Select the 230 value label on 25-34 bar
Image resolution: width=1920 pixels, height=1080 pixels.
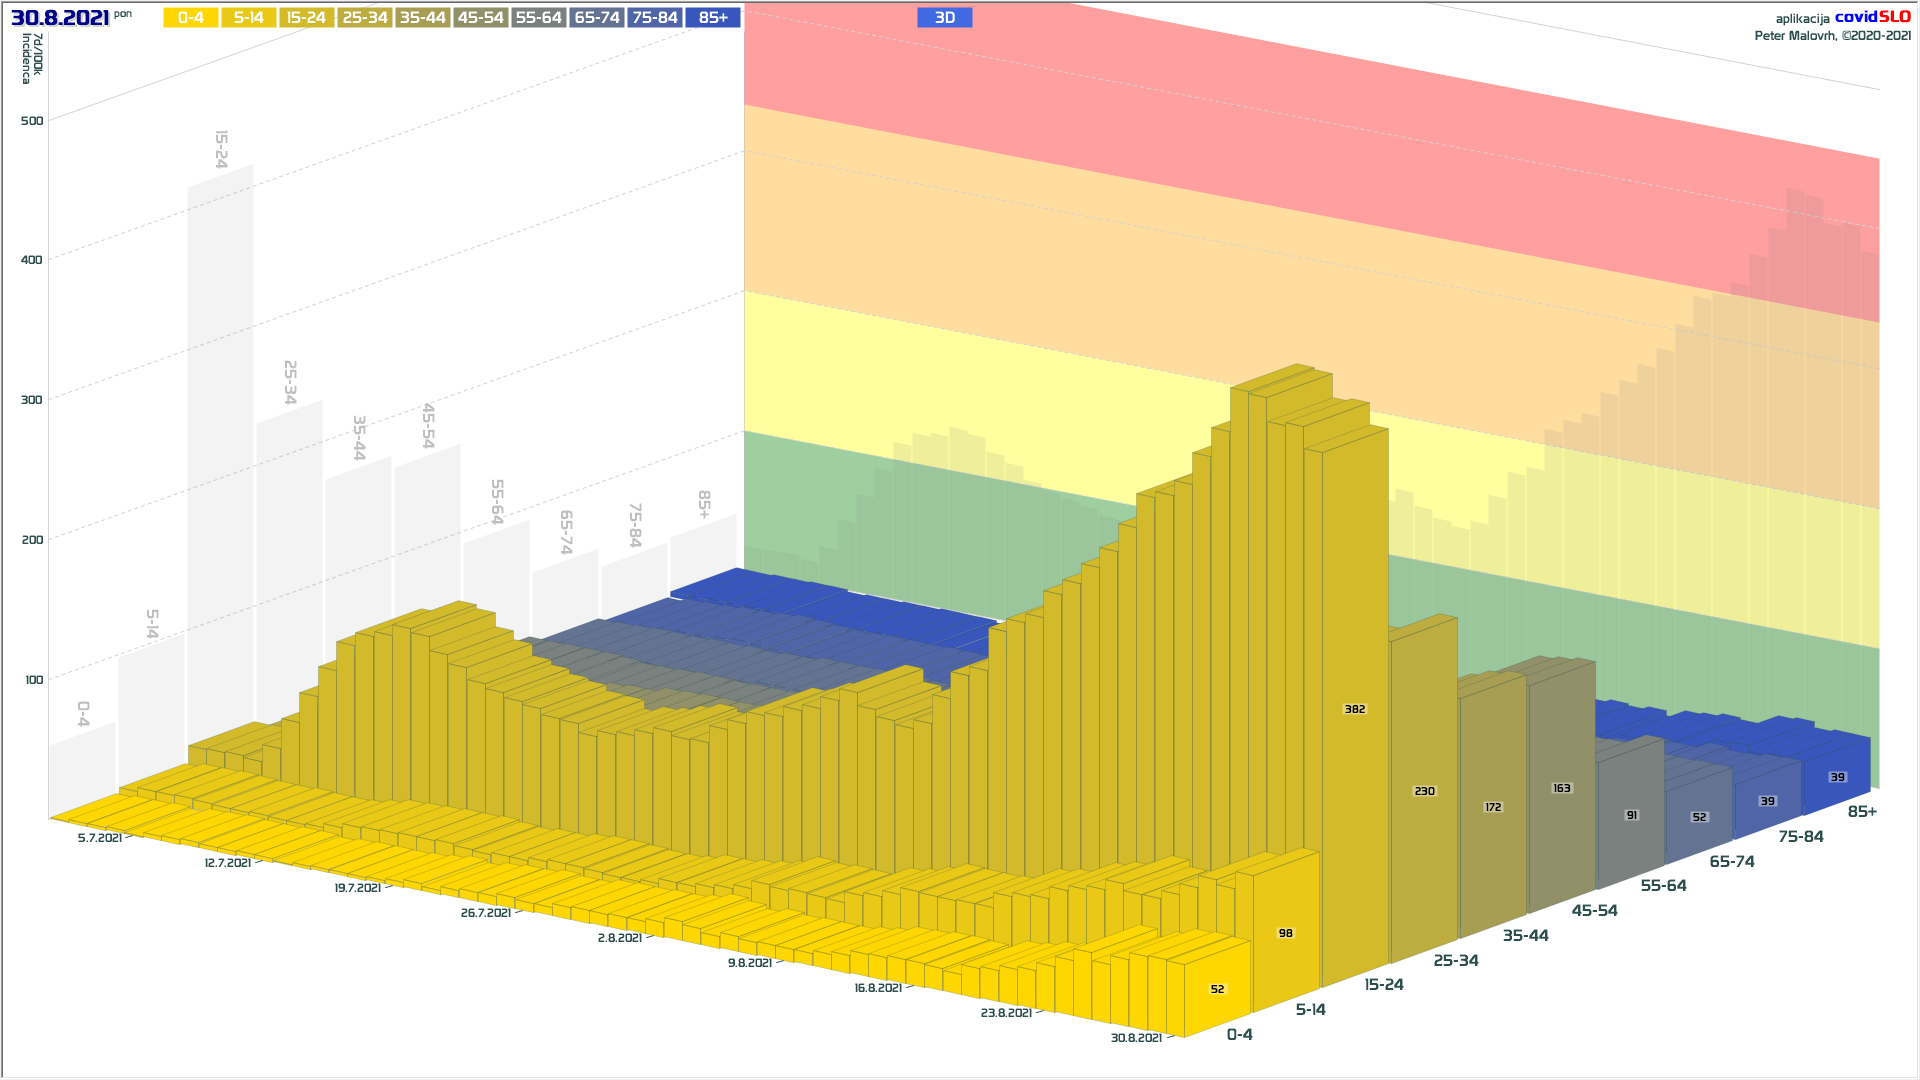pyautogui.click(x=1424, y=791)
